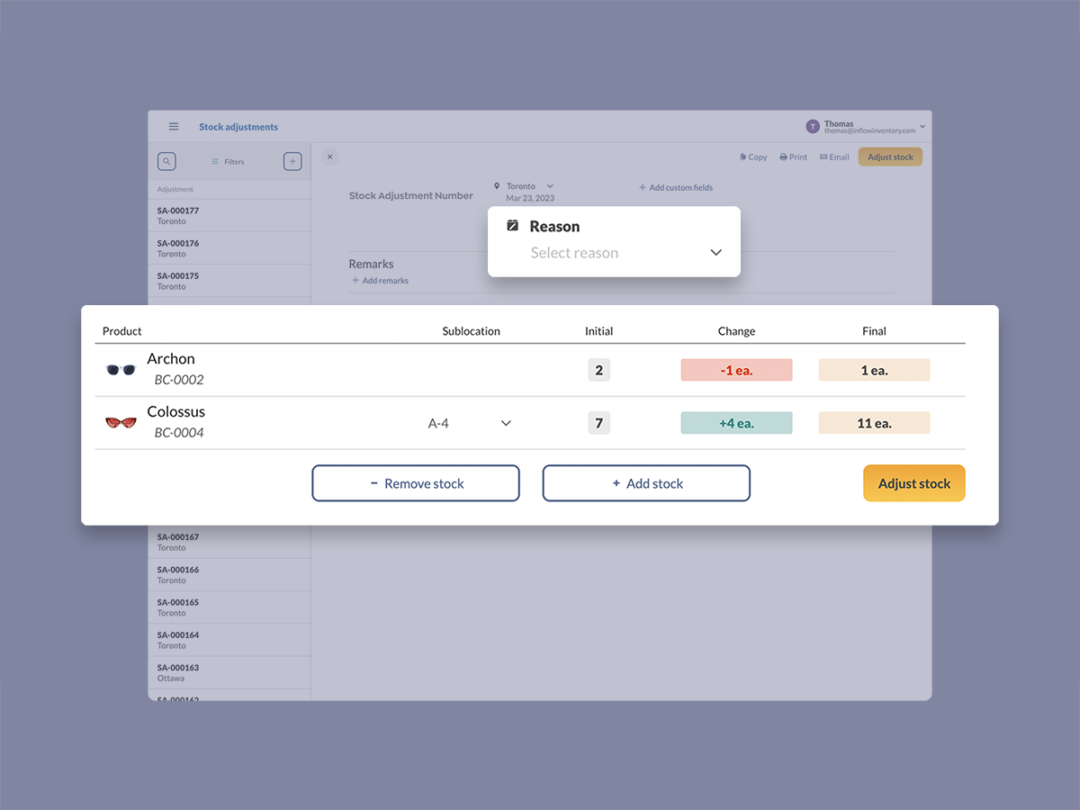Click the search icon in the sidebar
Screen dimensions: 1080x810
click(x=166, y=161)
